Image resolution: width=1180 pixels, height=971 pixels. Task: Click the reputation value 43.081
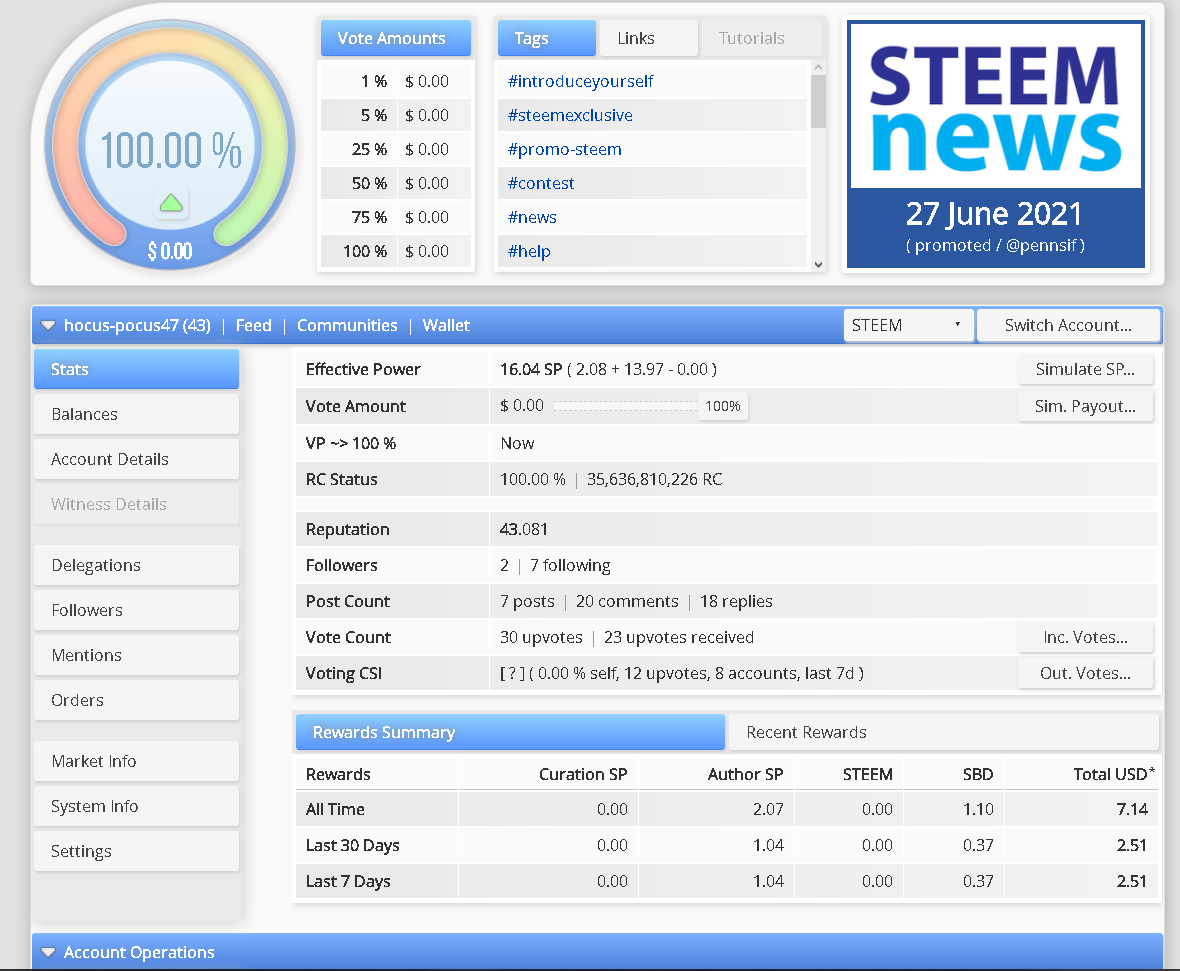[524, 530]
